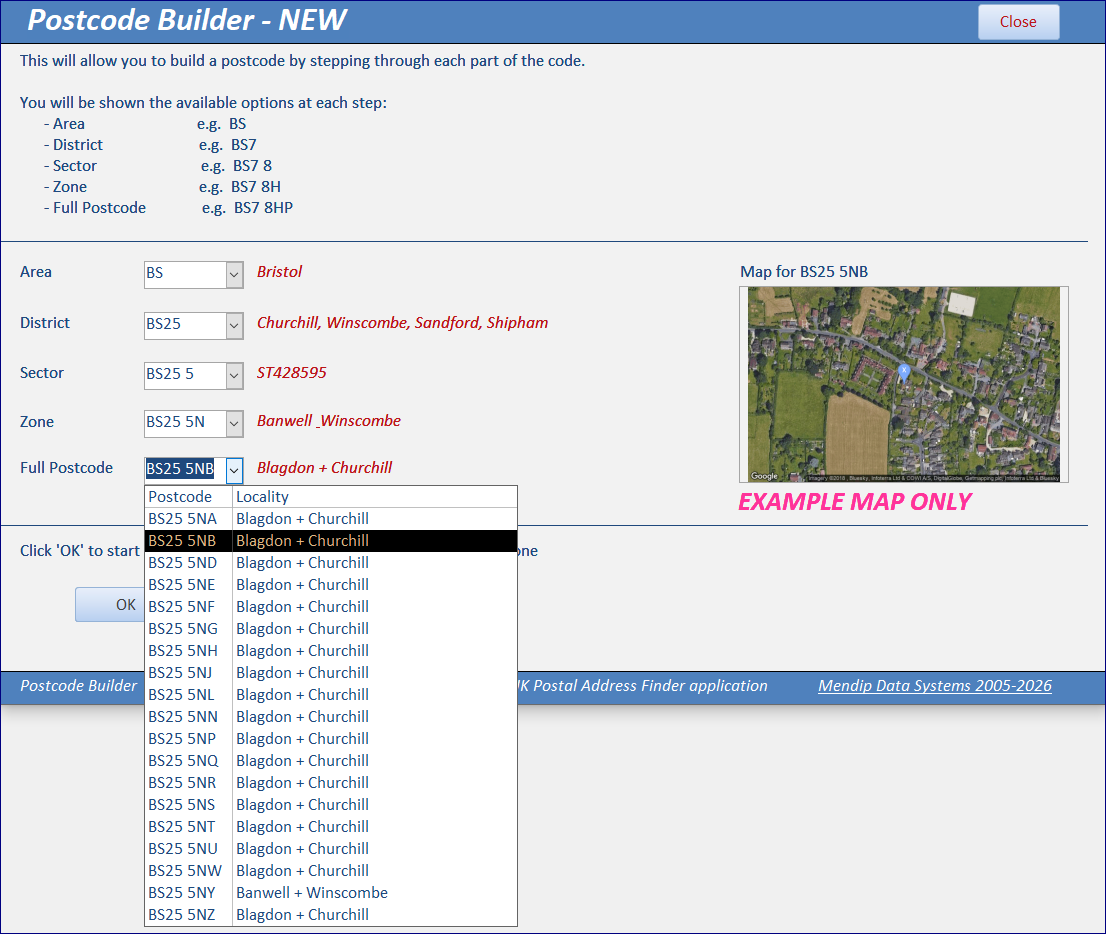Click the satellite map thumbnail
This screenshot has height=934, width=1106.
click(x=904, y=384)
